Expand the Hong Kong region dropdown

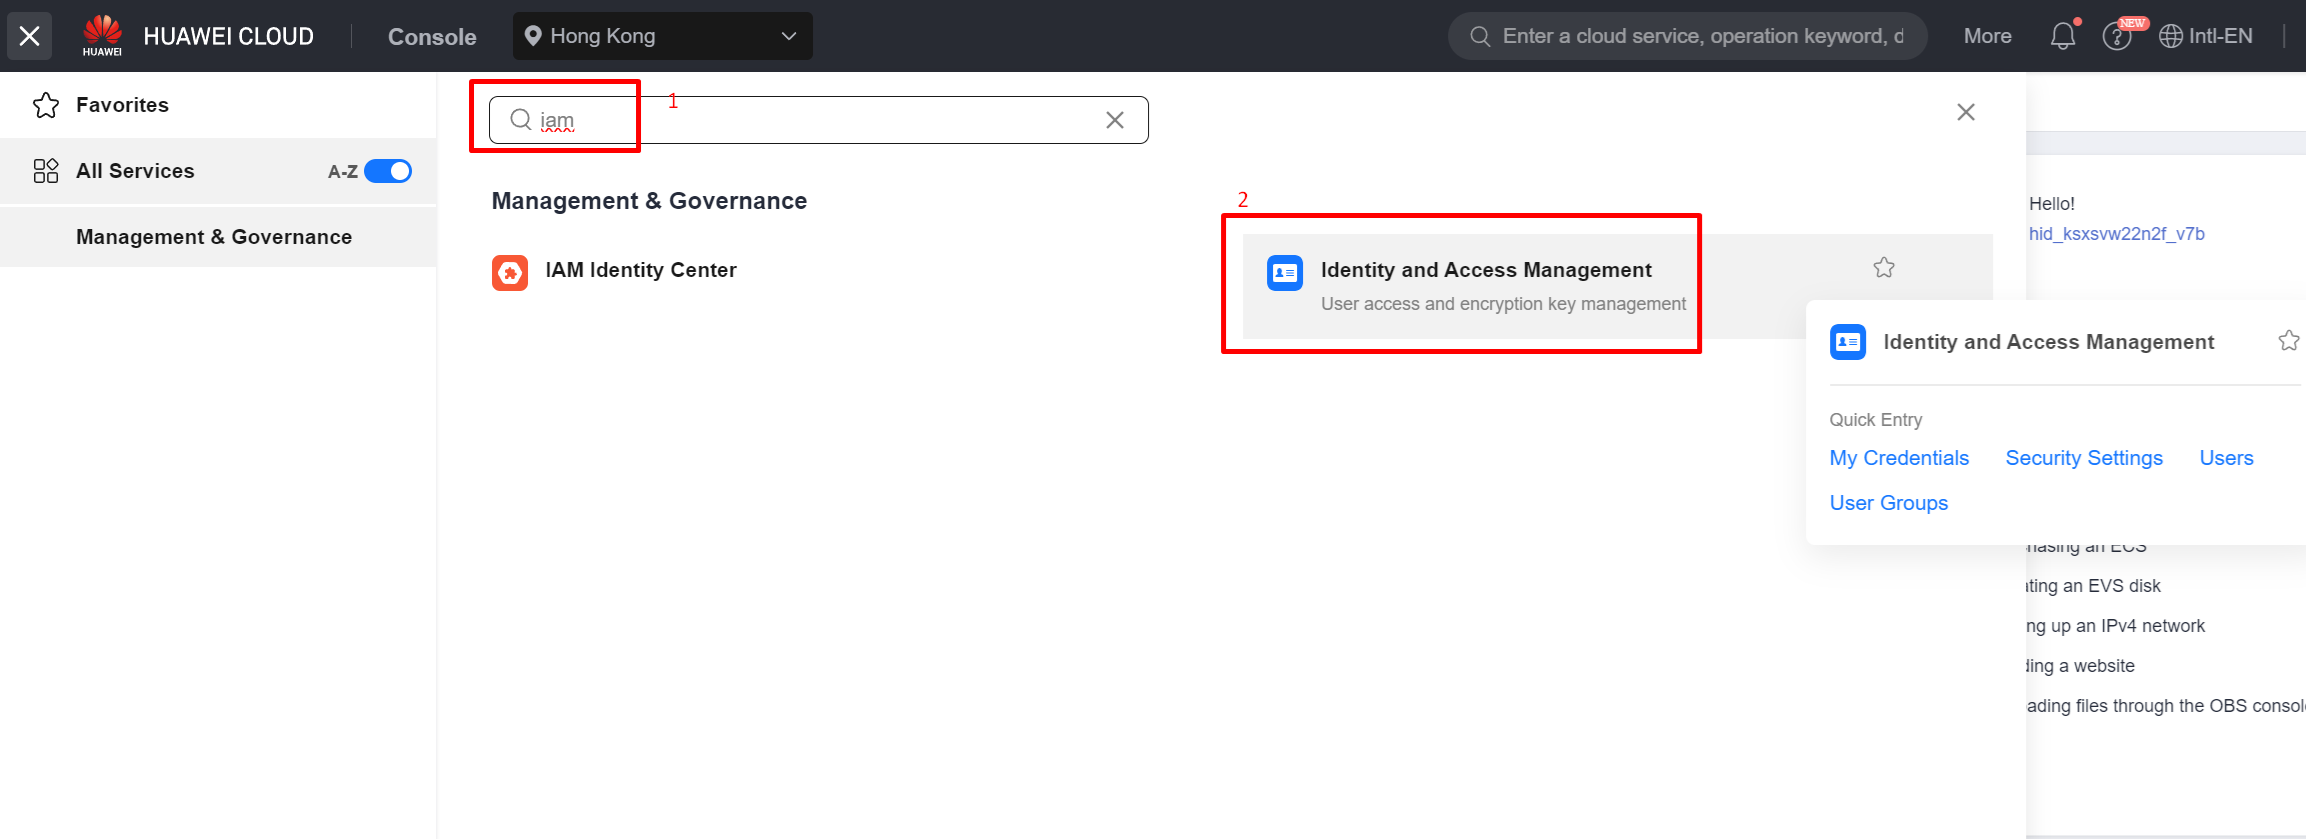pos(663,36)
